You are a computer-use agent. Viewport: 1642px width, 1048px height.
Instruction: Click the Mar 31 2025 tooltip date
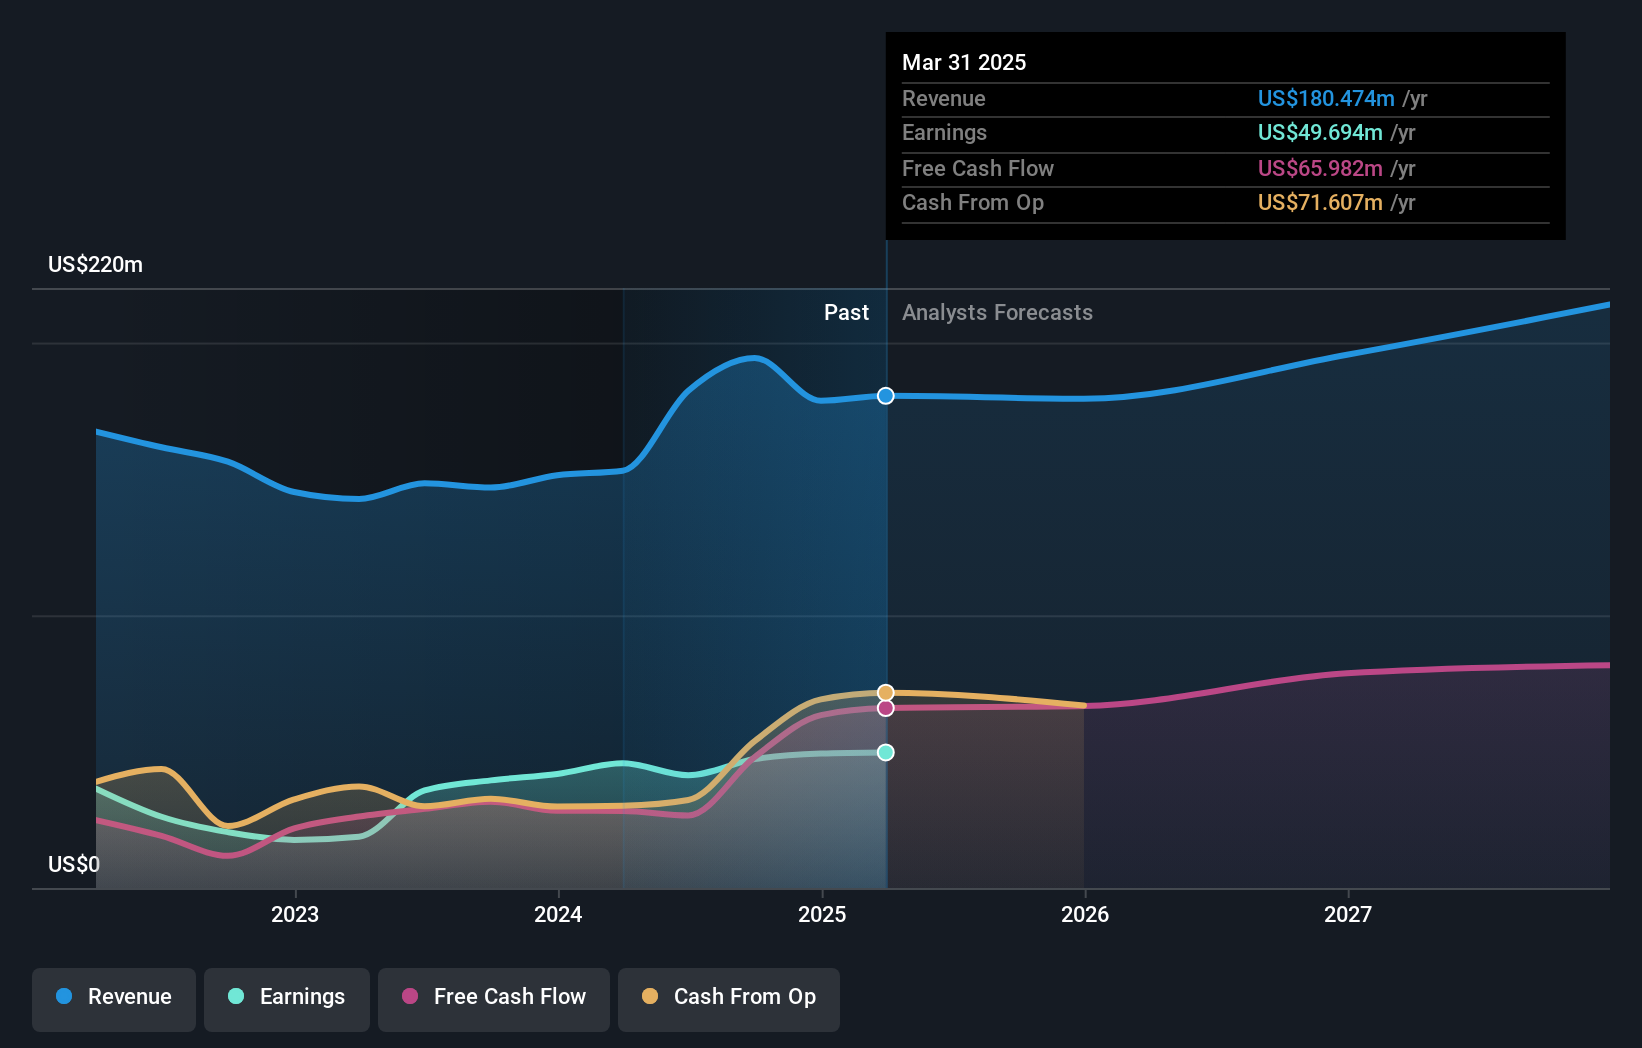pyautogui.click(x=964, y=62)
